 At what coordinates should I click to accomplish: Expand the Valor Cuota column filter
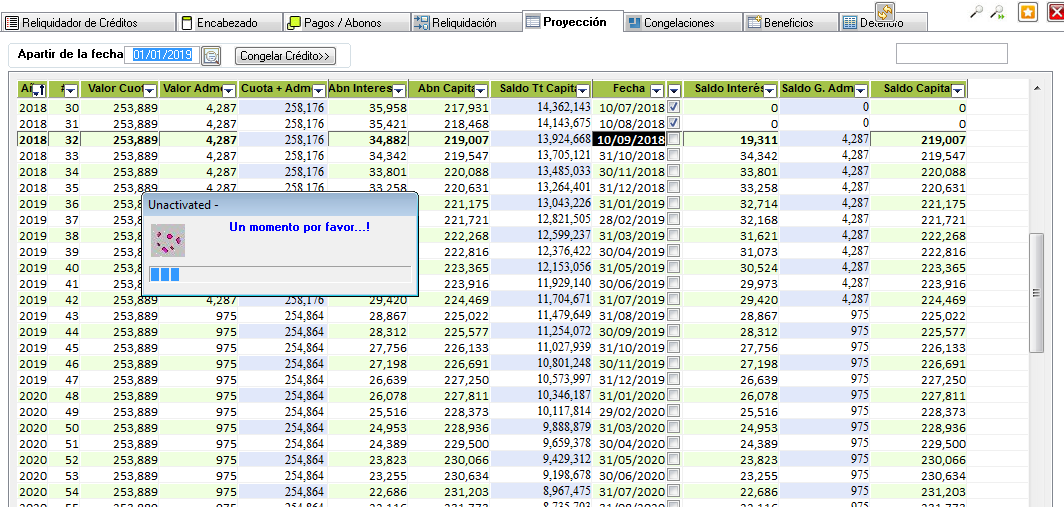pos(151,90)
